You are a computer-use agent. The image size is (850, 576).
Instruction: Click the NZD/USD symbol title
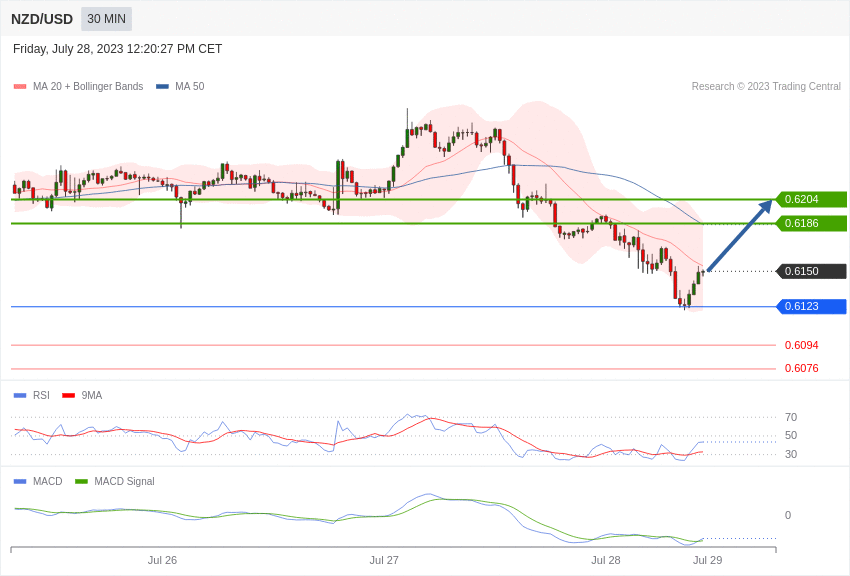(x=42, y=19)
